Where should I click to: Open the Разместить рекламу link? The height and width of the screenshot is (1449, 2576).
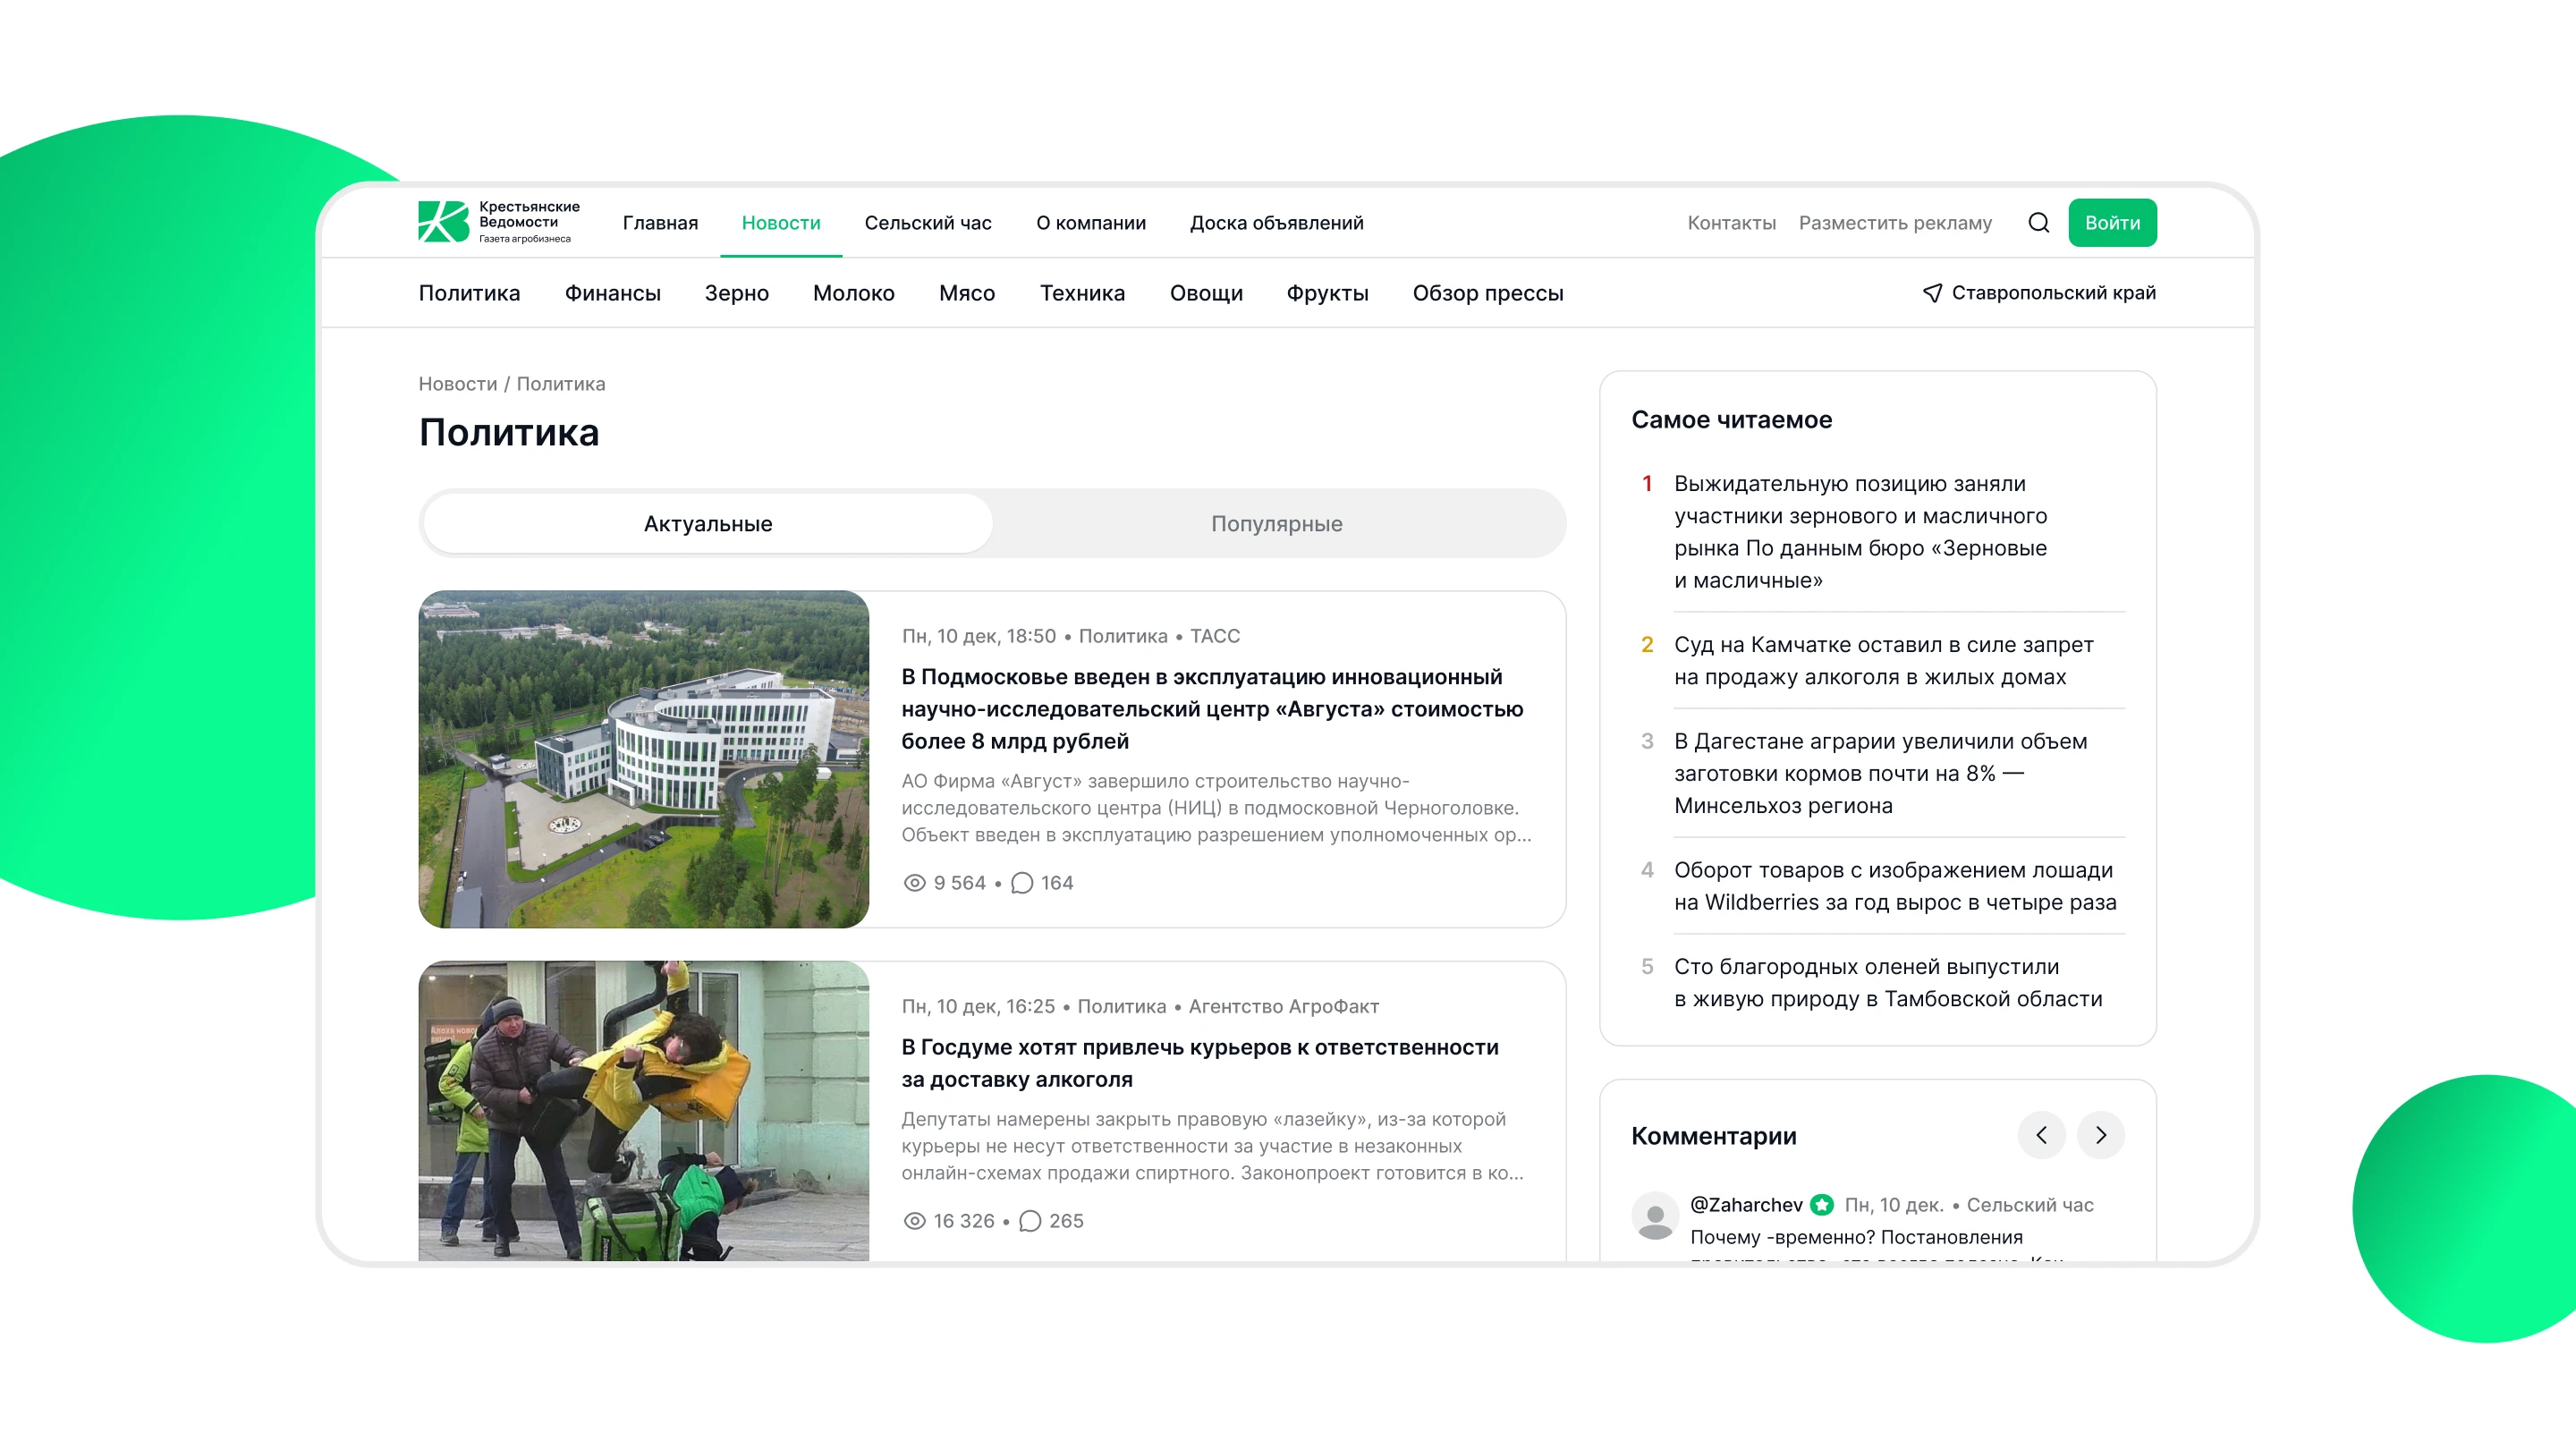coord(1895,223)
